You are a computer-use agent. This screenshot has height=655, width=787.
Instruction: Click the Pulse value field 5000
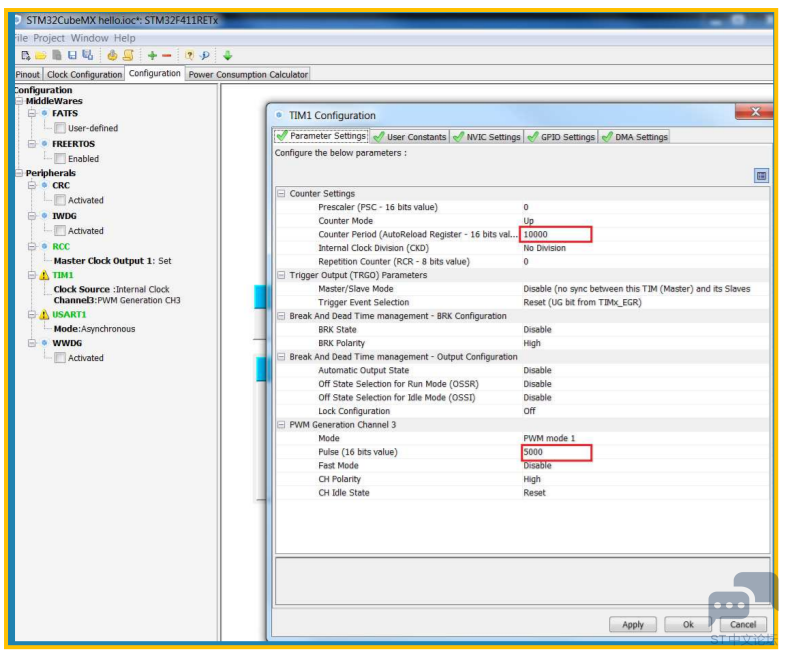pyautogui.click(x=557, y=453)
